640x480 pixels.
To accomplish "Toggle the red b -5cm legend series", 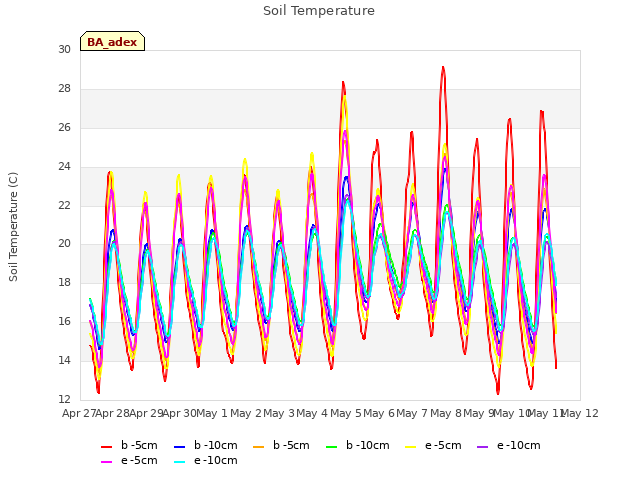I will [x=129, y=445].
